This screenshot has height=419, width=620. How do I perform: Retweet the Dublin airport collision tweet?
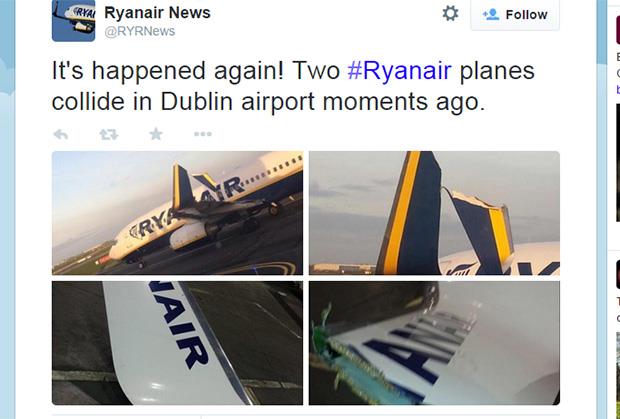(108, 134)
